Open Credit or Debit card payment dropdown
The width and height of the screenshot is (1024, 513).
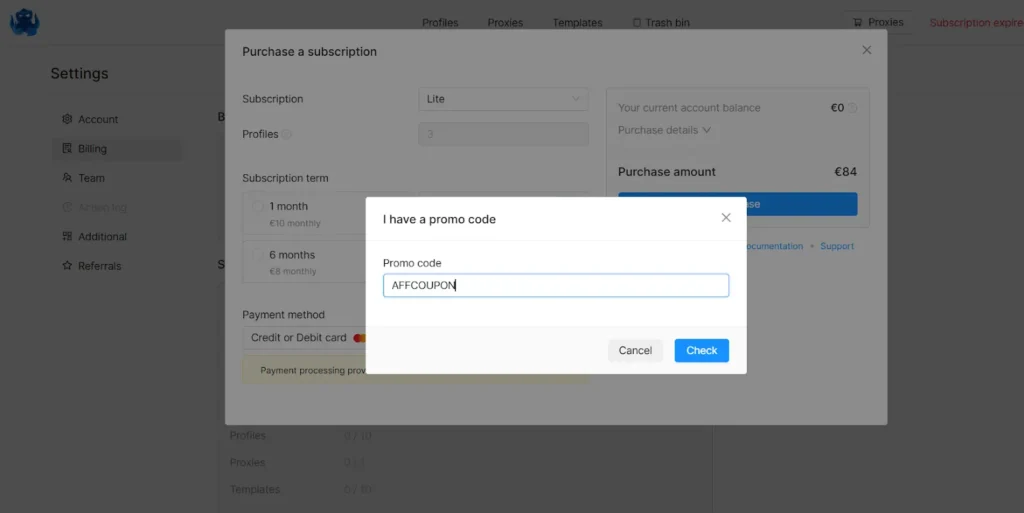coord(304,337)
